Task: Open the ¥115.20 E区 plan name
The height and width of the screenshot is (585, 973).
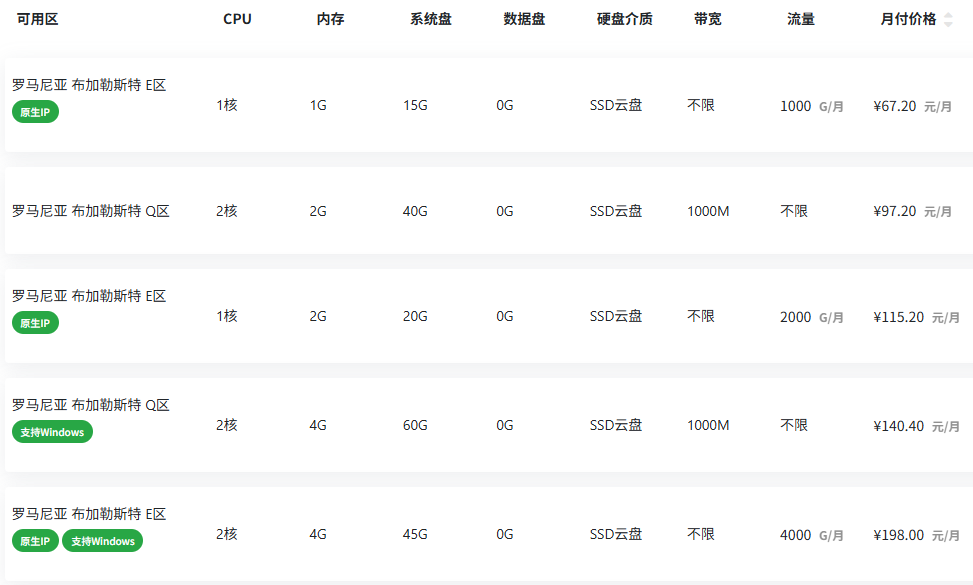Action: click(89, 296)
